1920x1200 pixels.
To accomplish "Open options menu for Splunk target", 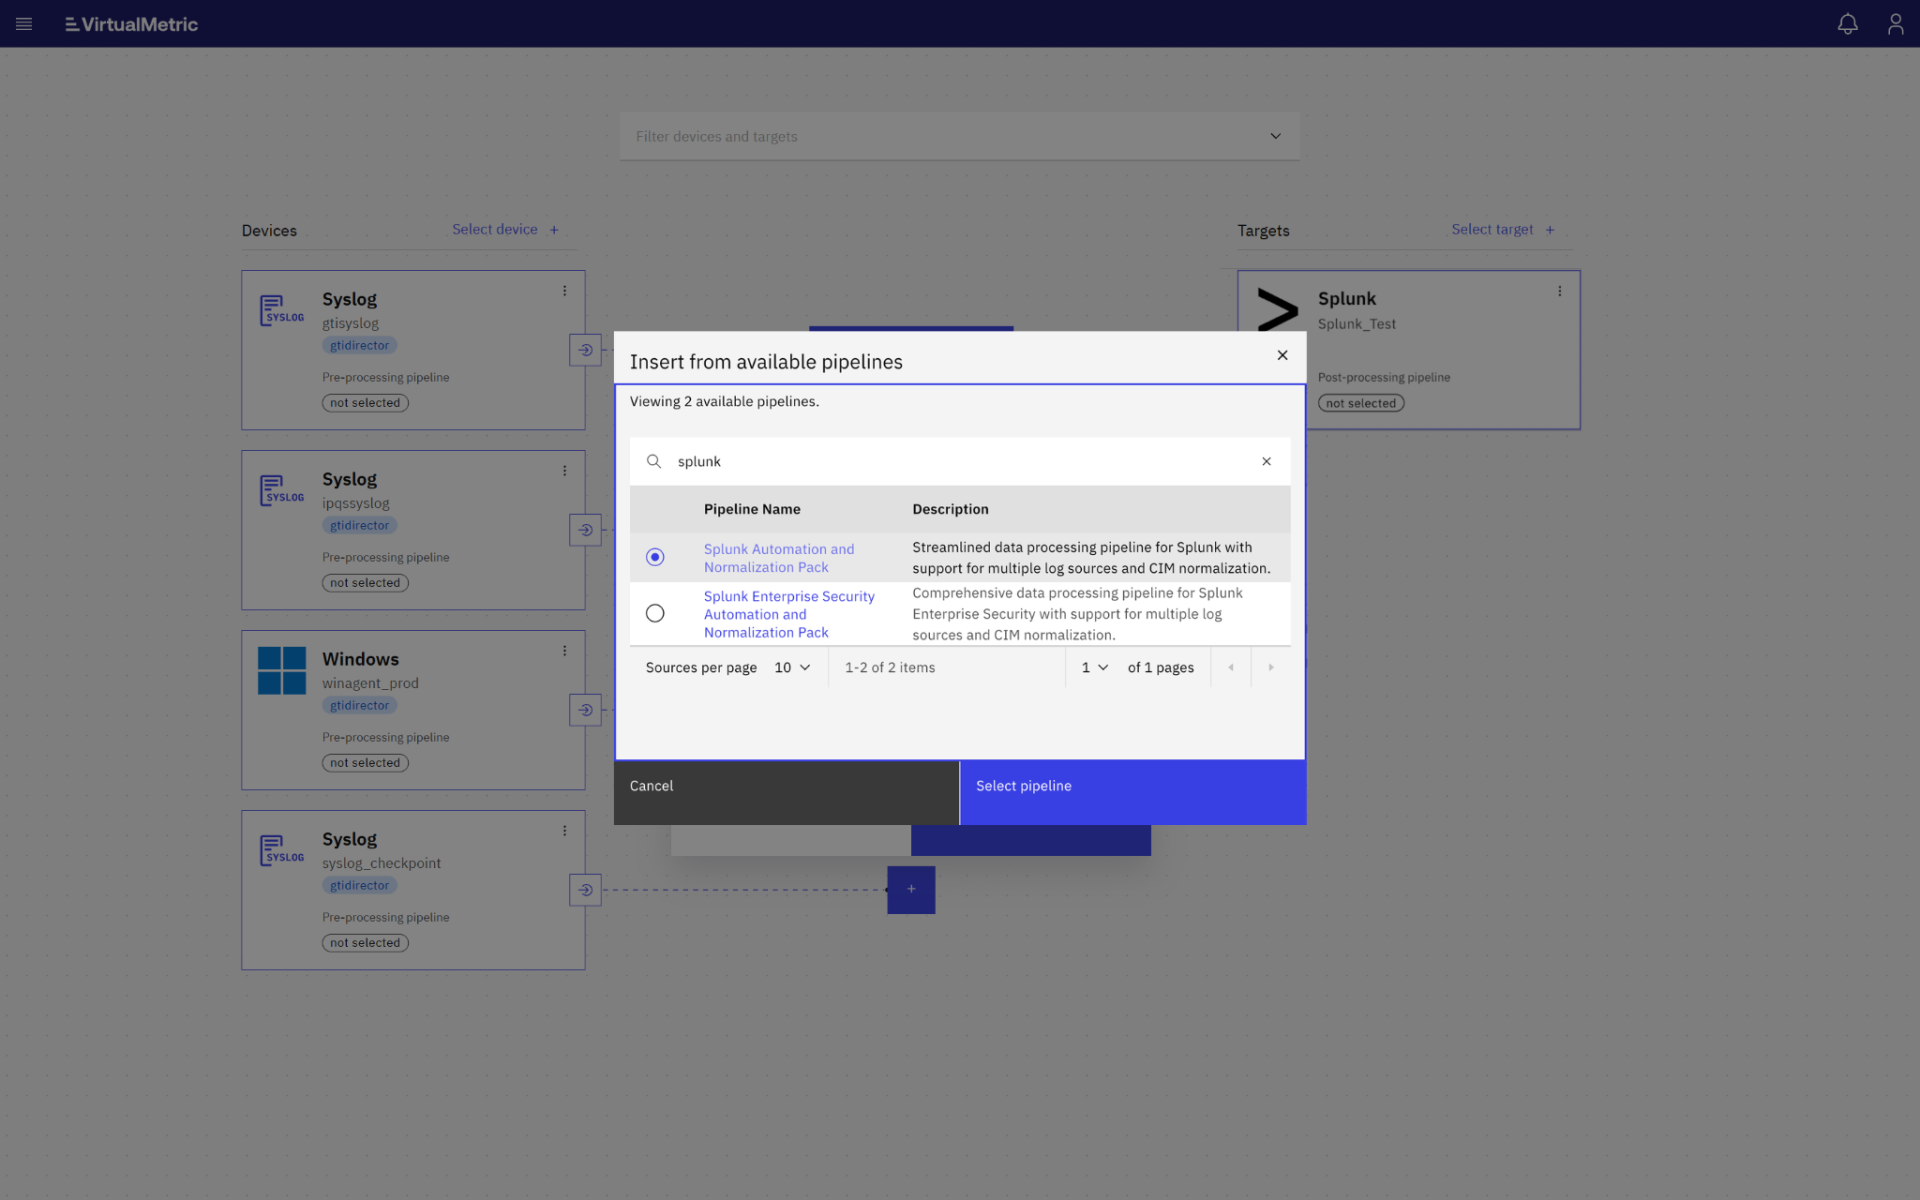I will [x=1559, y=291].
